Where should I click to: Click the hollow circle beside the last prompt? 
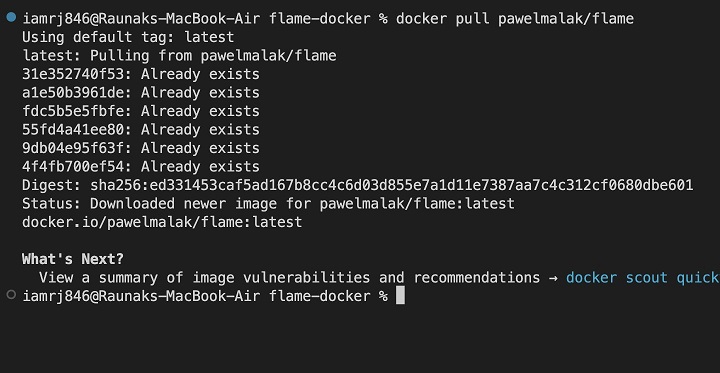click(11, 295)
